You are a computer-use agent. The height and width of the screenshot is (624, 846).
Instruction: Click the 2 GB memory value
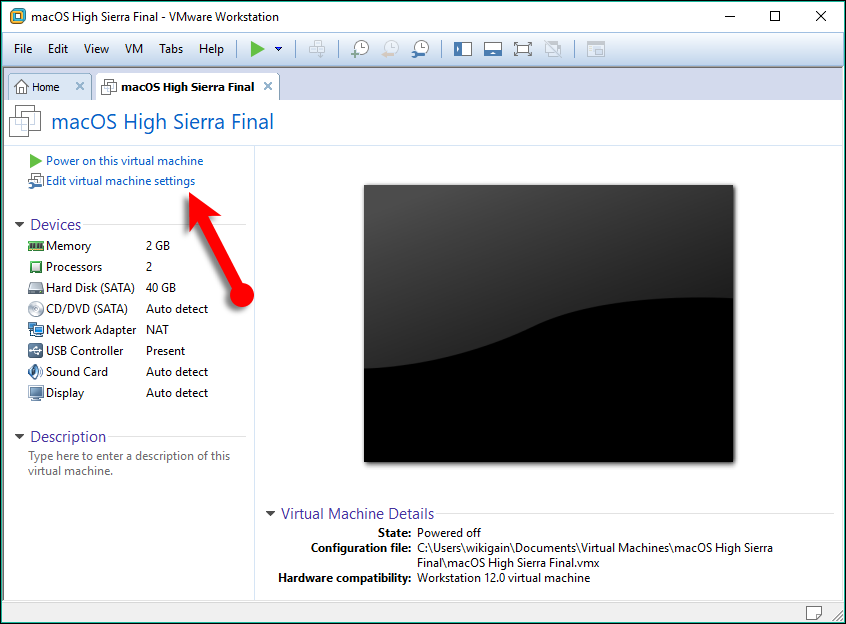158,246
